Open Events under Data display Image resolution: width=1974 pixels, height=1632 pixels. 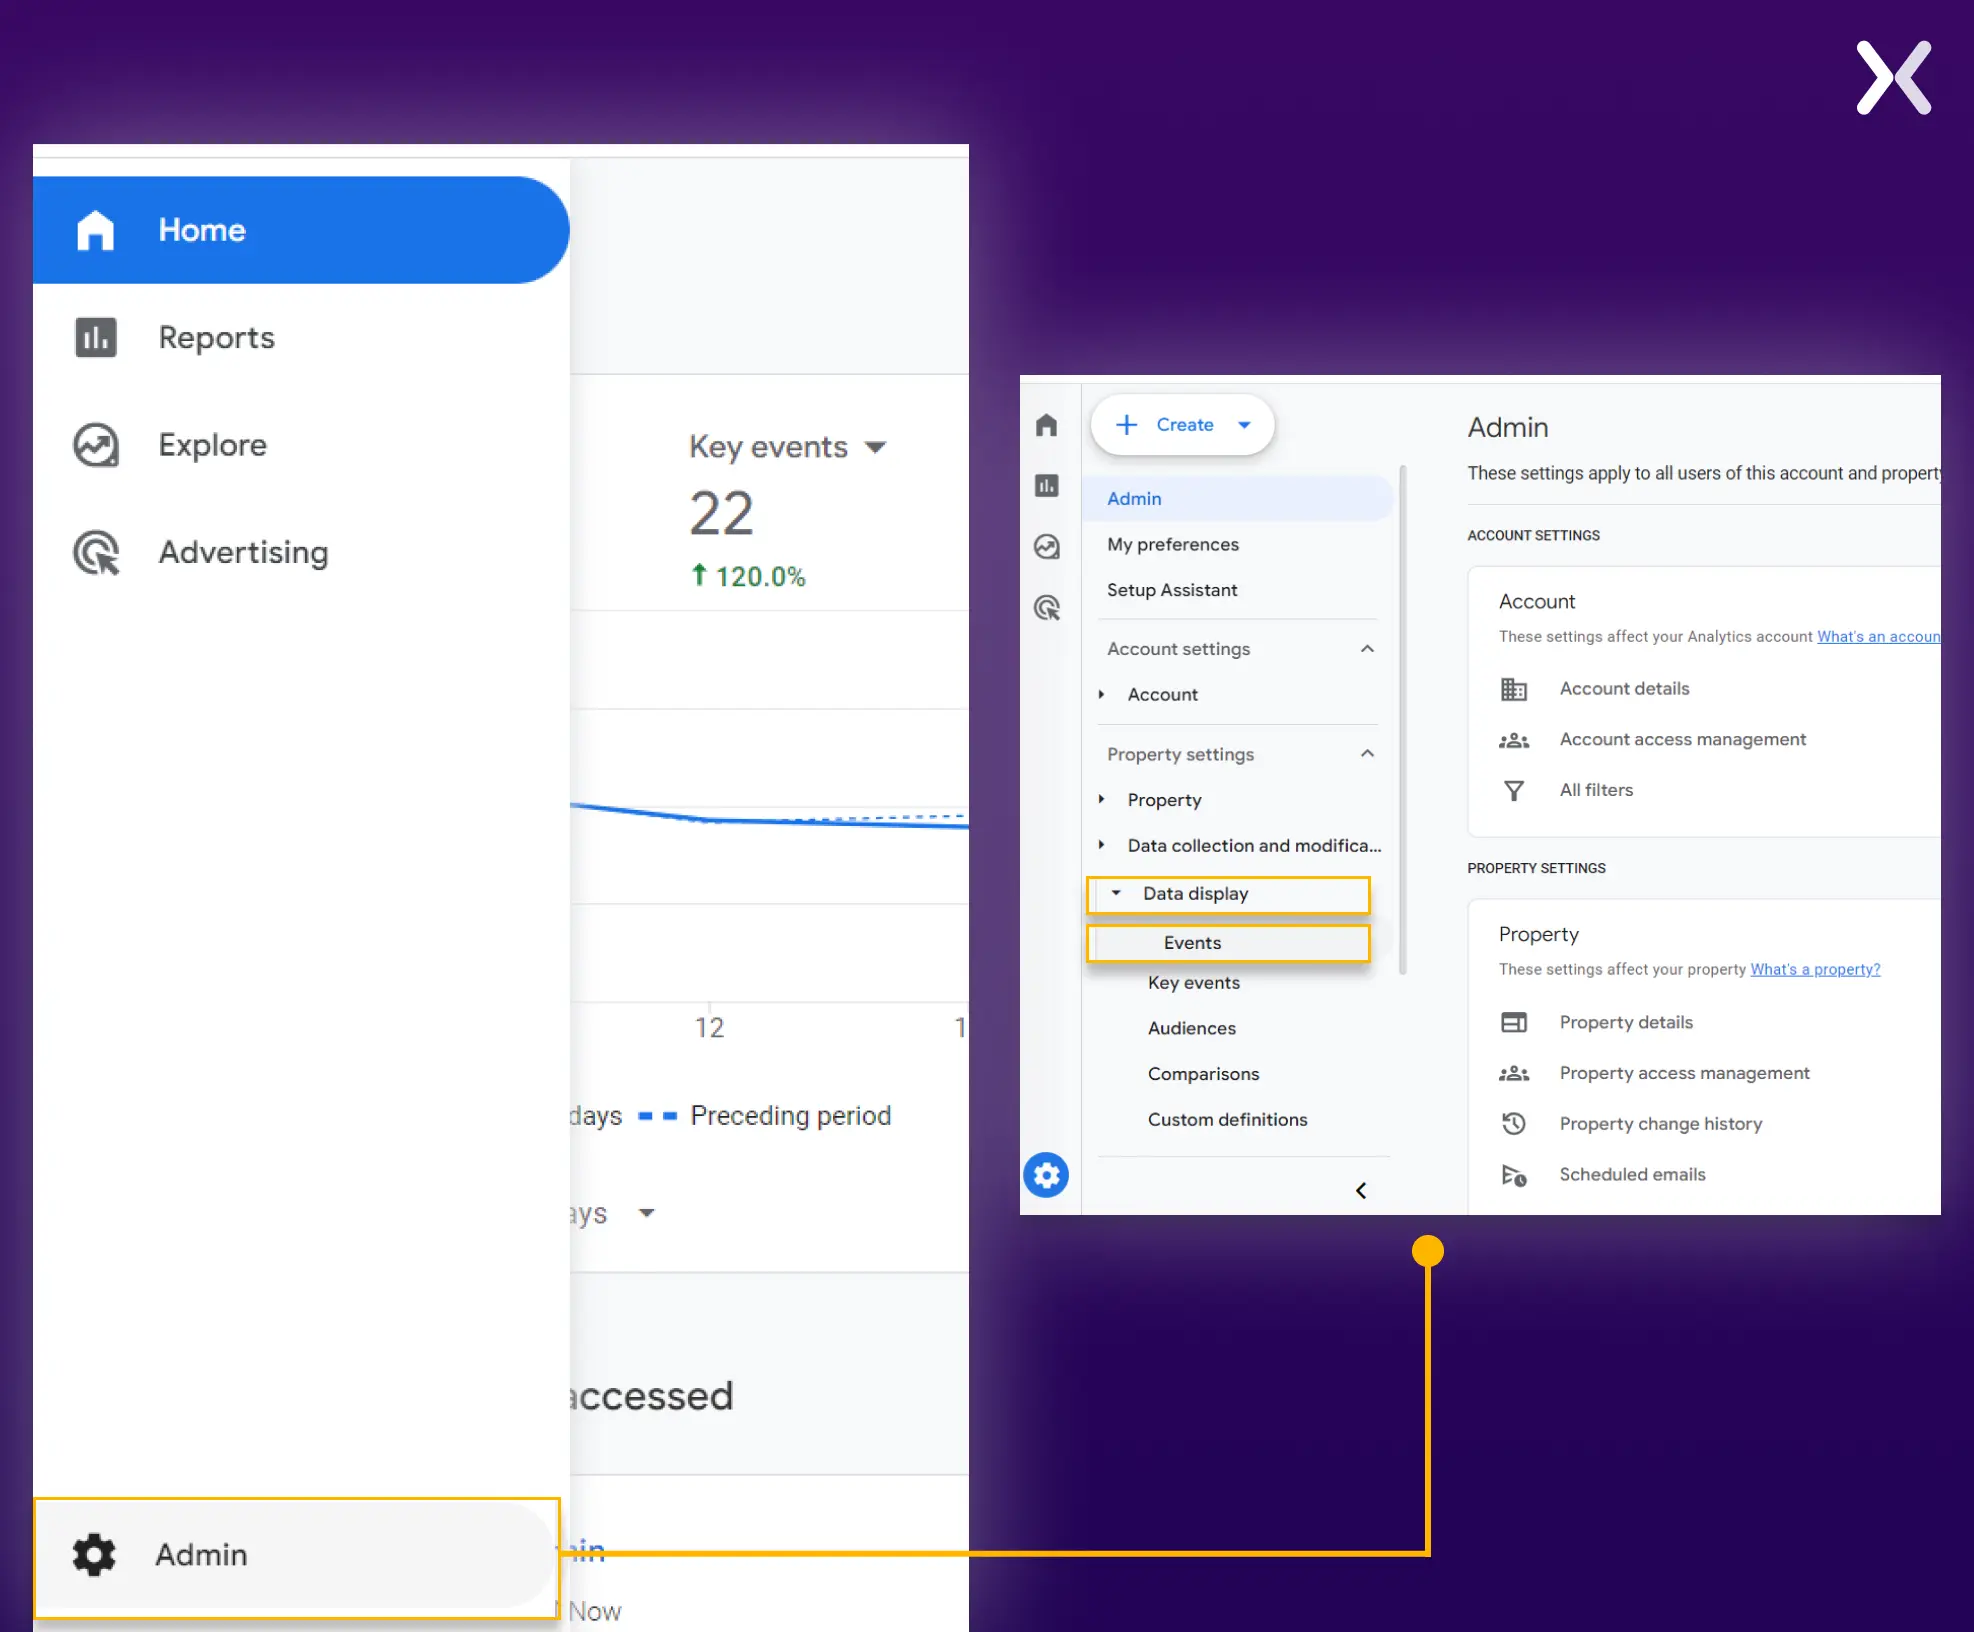coord(1228,943)
